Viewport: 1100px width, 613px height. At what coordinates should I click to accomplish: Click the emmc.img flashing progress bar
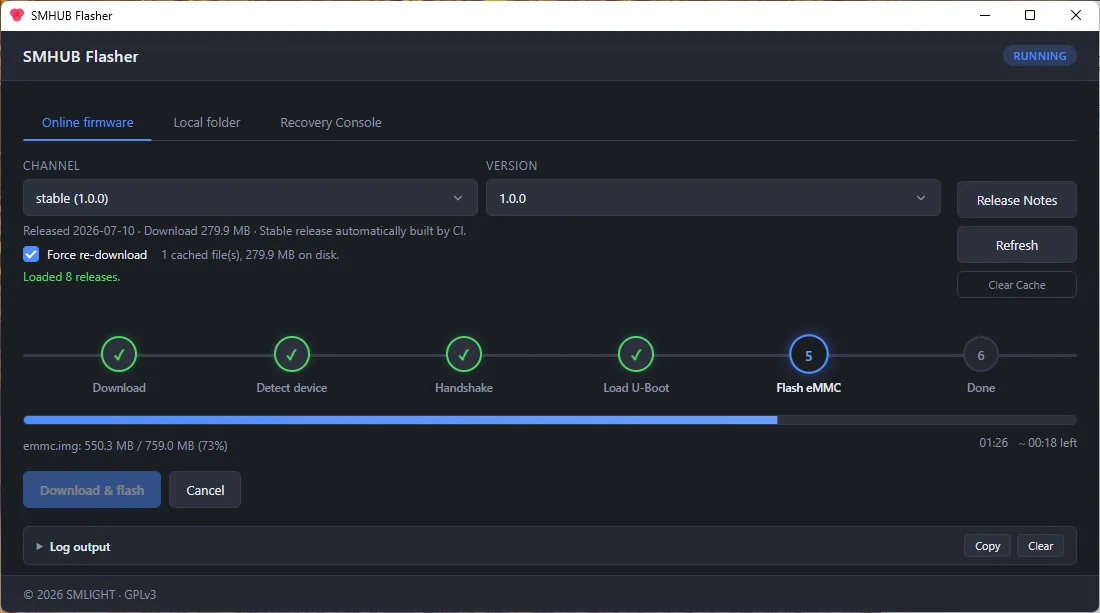coord(550,419)
